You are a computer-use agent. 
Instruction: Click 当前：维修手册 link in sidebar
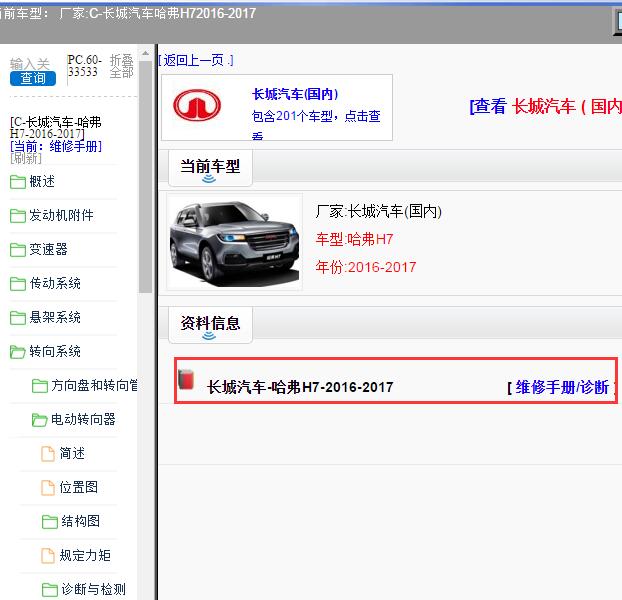point(56,146)
